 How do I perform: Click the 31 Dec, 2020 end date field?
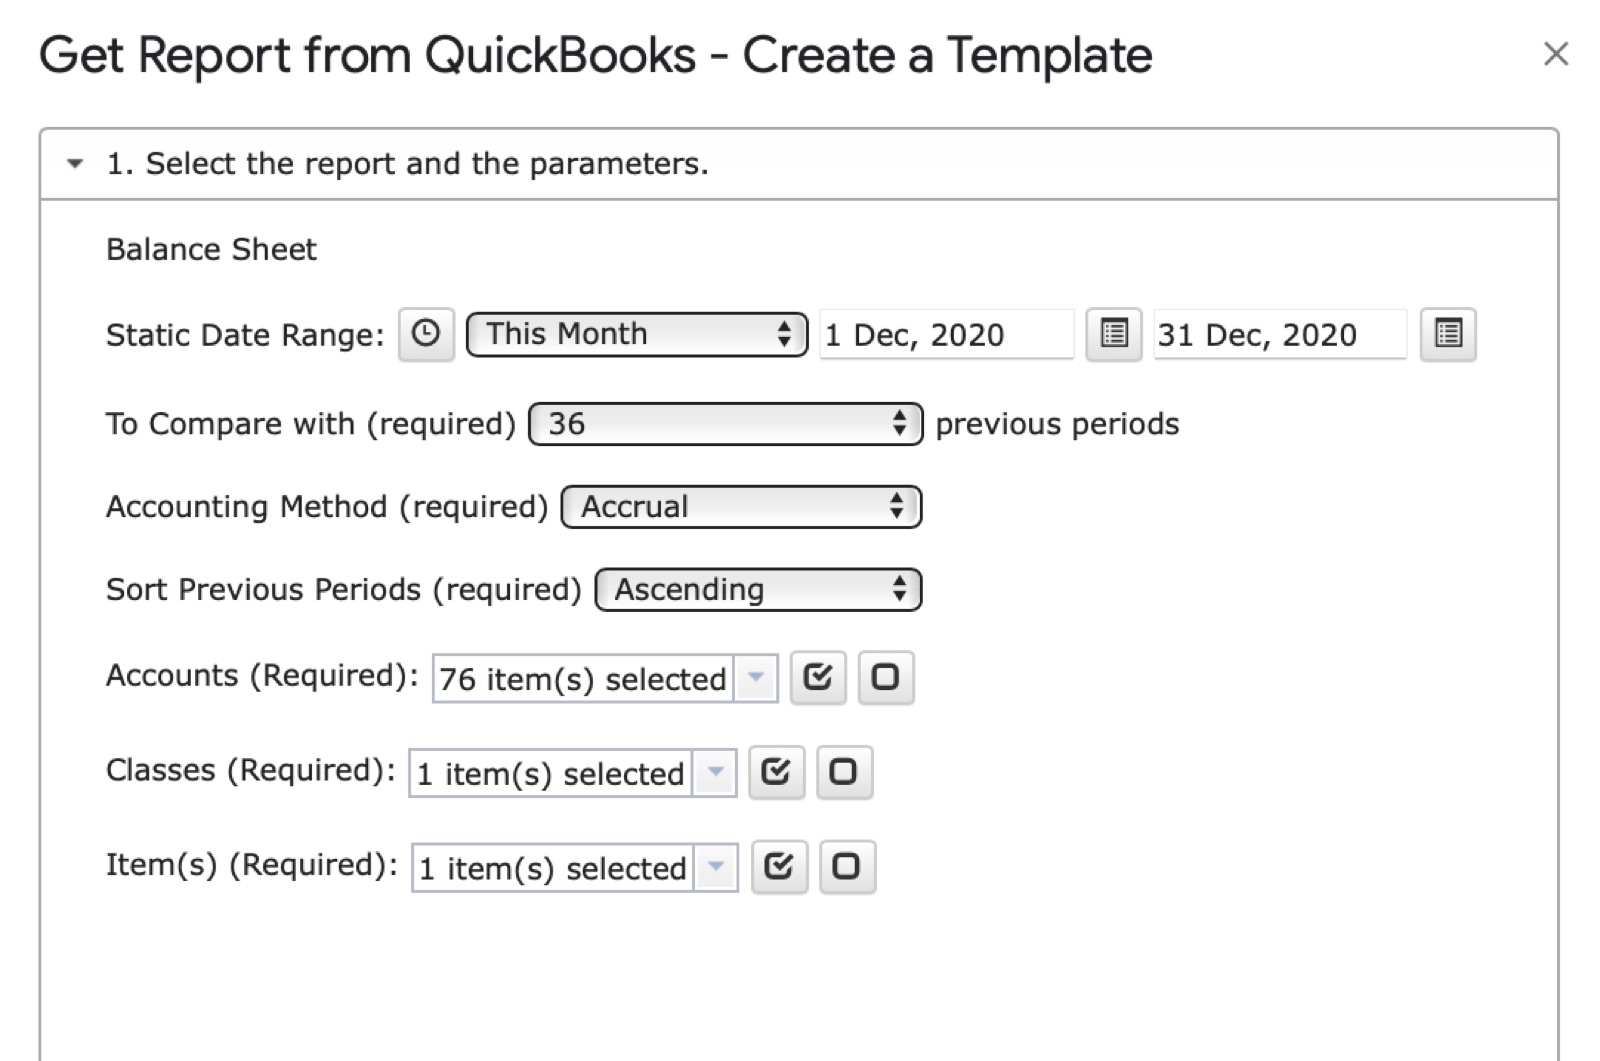pos(1280,334)
